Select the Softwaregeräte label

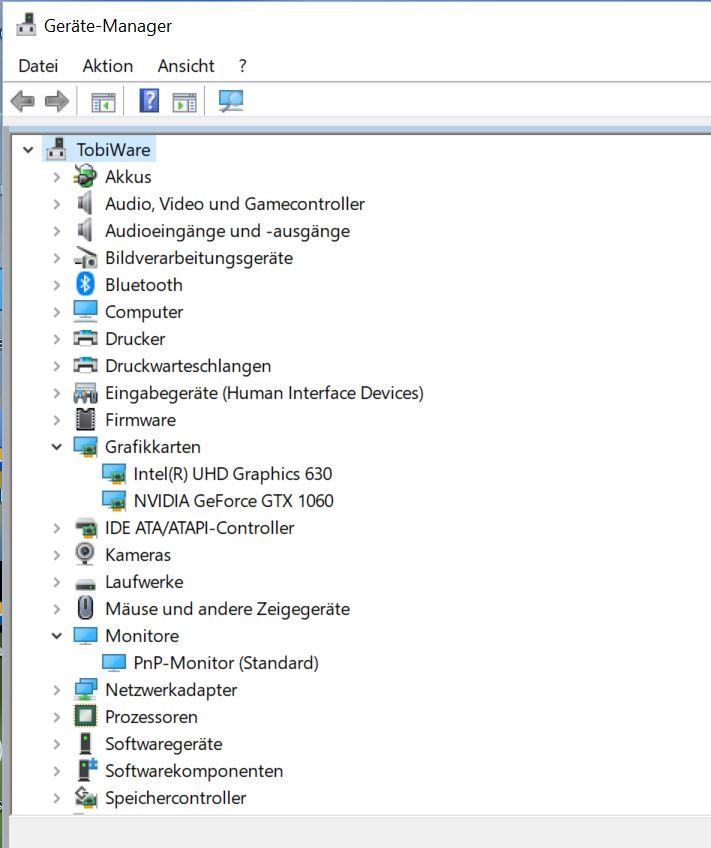coord(163,744)
